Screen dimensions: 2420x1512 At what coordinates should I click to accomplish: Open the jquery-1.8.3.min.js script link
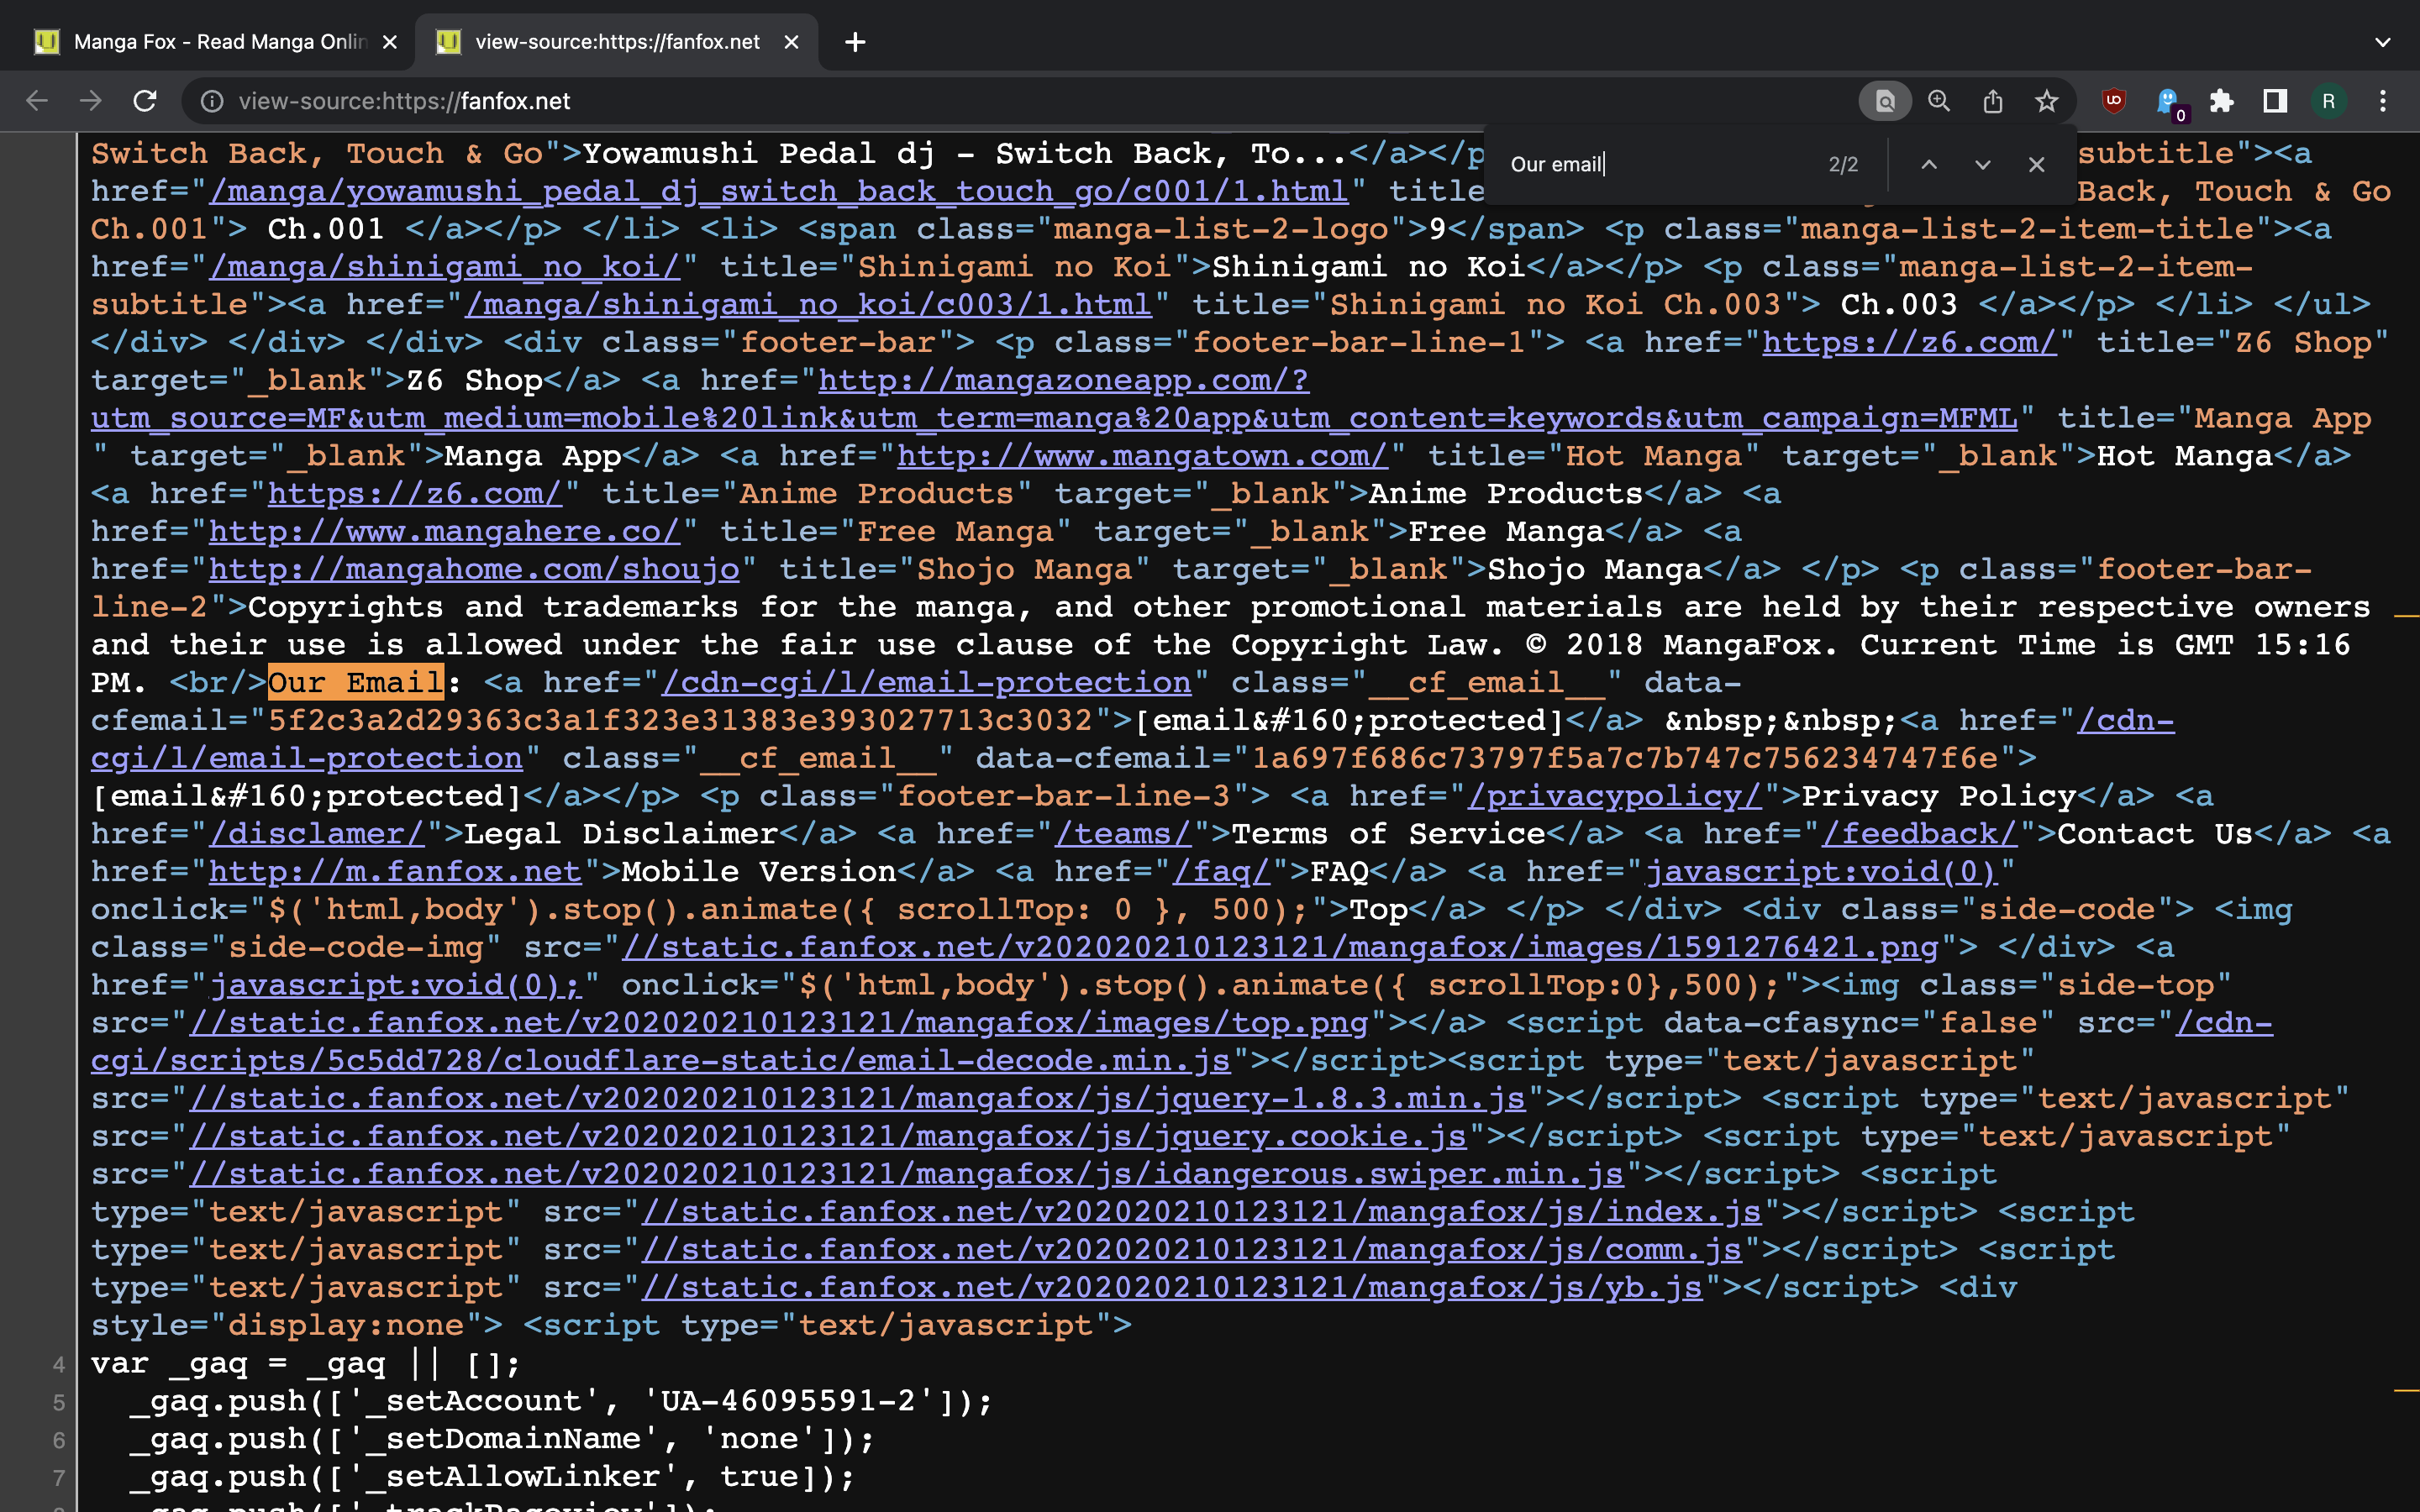(857, 1099)
